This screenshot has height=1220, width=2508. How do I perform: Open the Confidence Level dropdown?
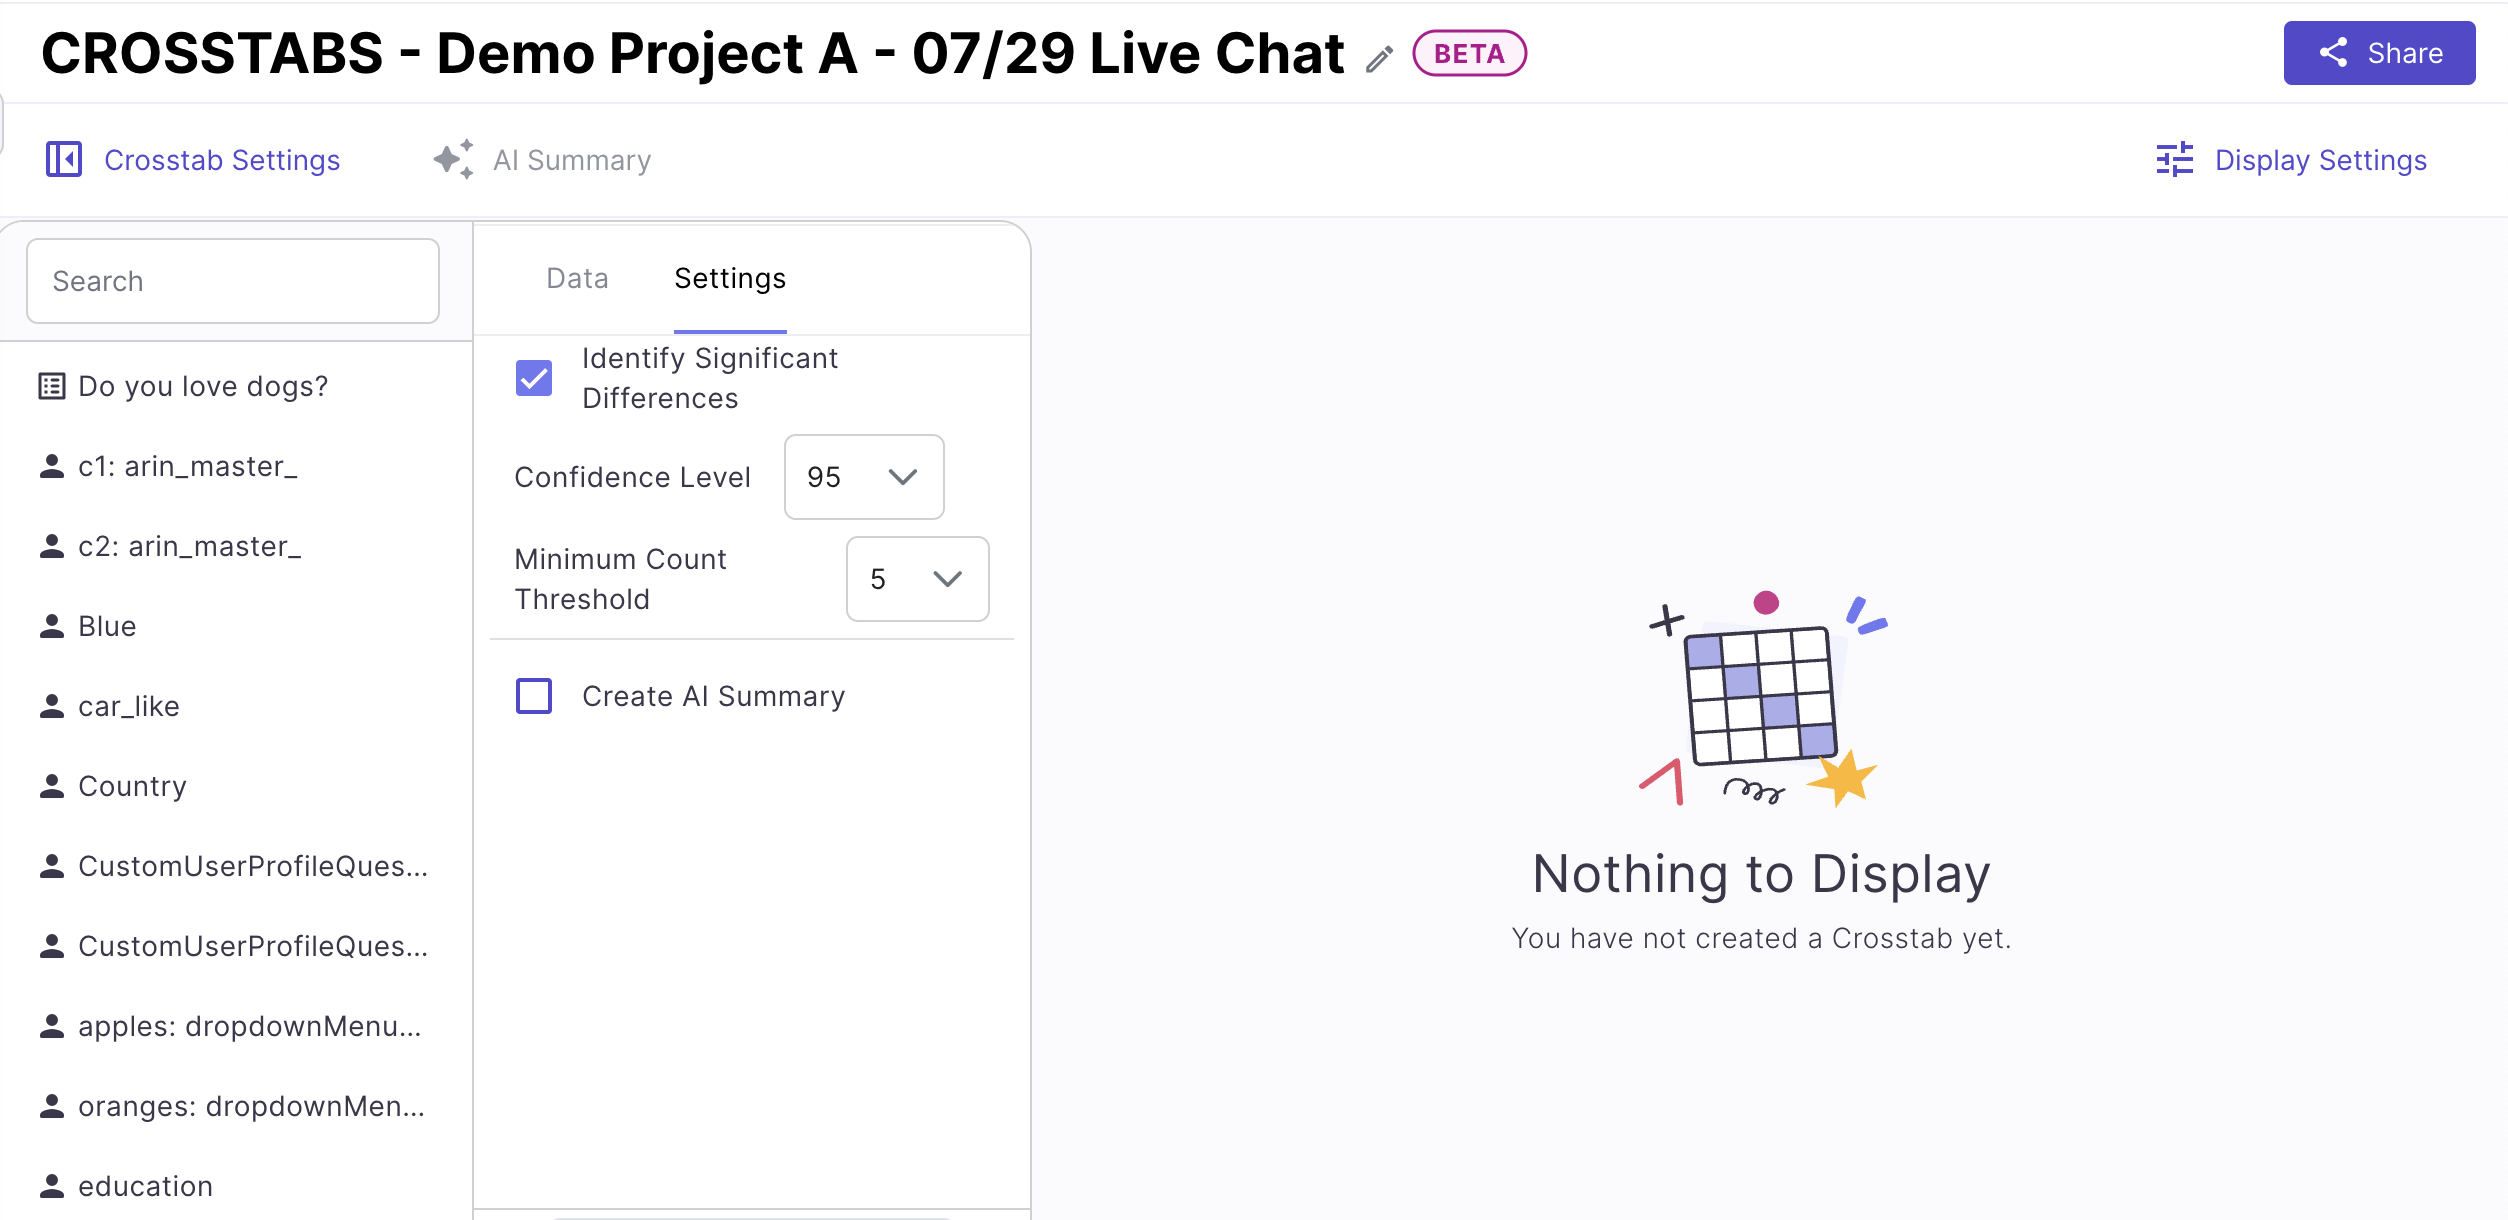[864, 477]
